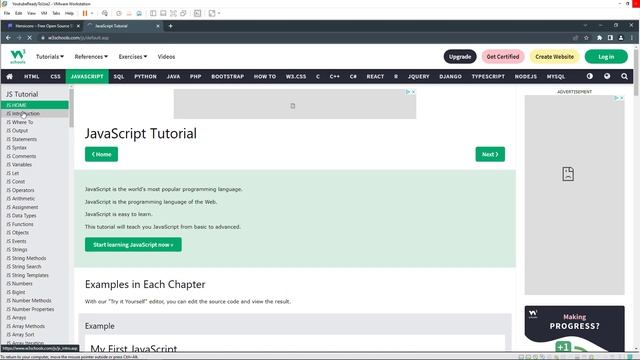The height and width of the screenshot is (360, 640).
Task: Toggle the VMware thumbnail bar
Action: pyautogui.click(x=163, y=13)
